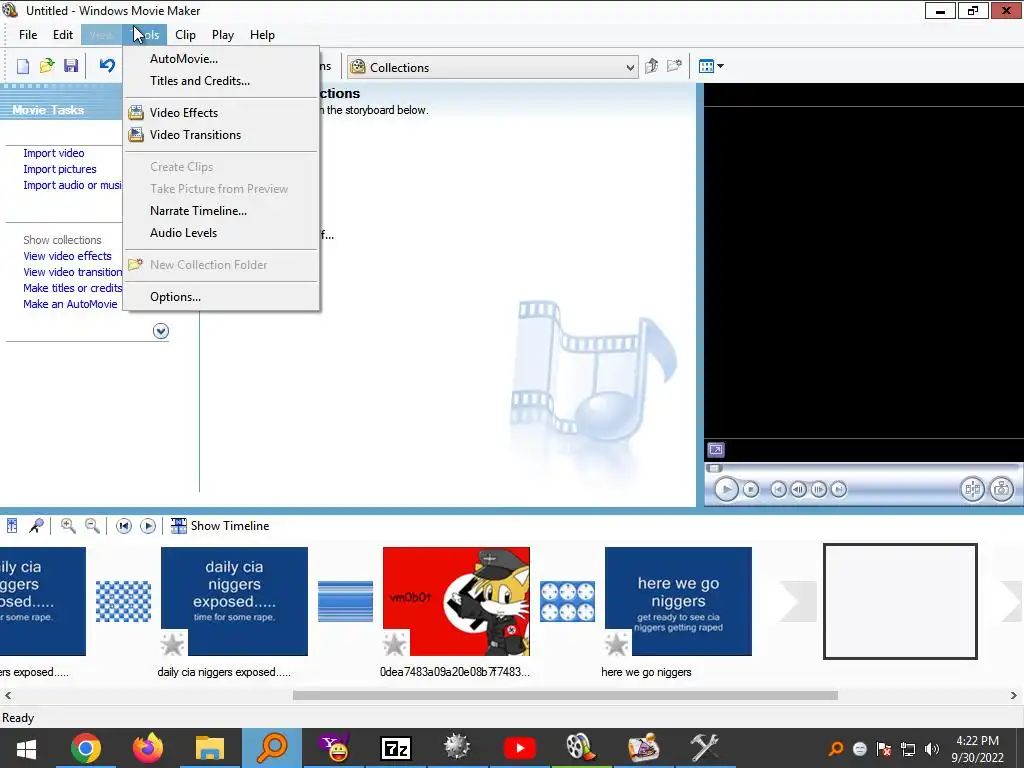Click the New Project toolbar icon
Screen dimensions: 1024x768
click(23, 66)
